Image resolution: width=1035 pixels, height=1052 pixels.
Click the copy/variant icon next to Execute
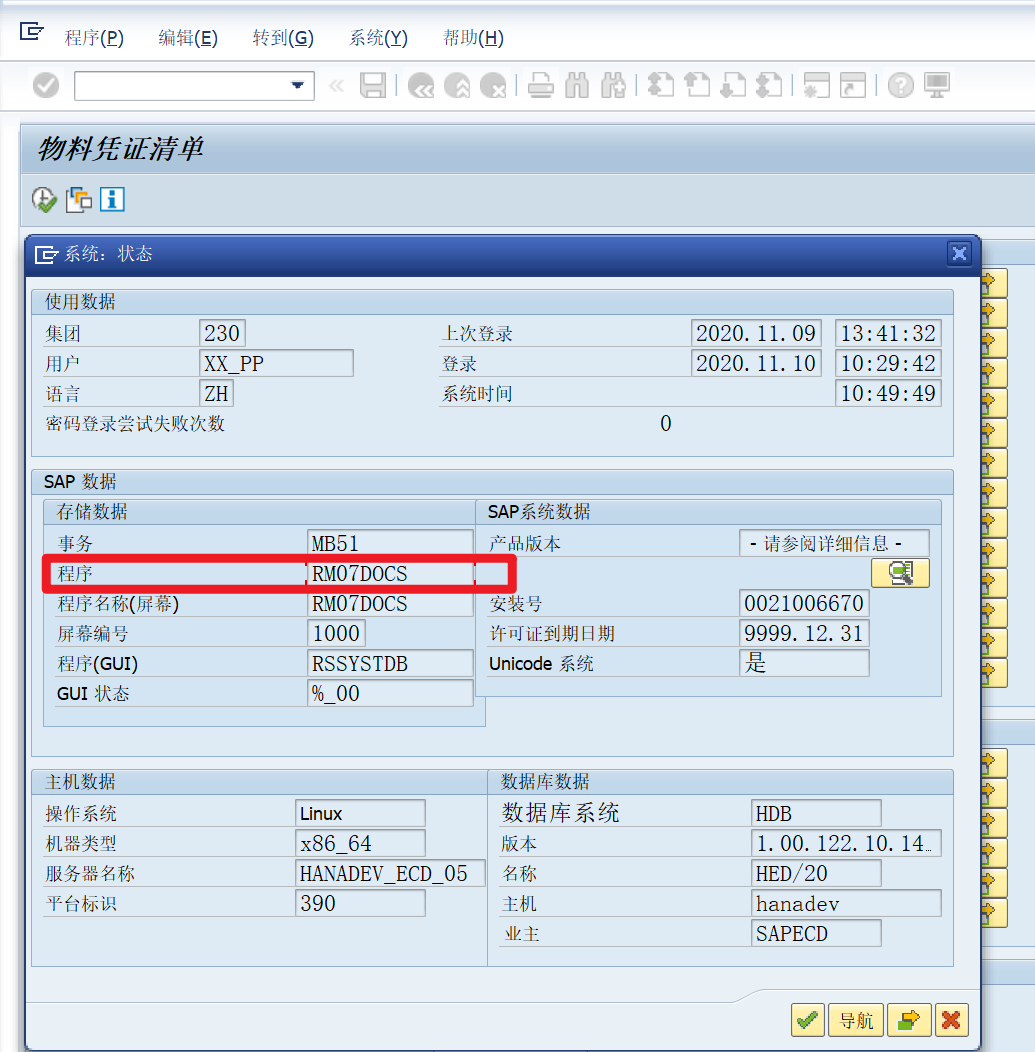point(78,199)
